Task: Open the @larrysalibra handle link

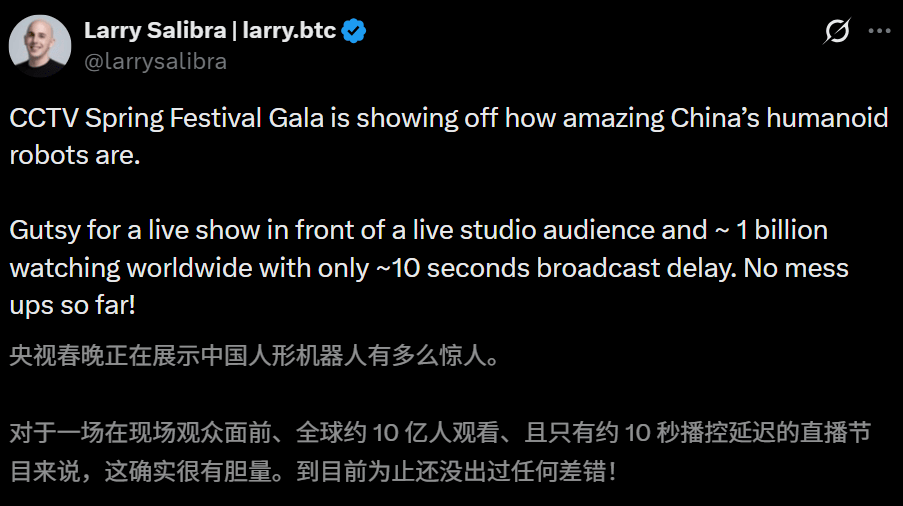Action: click(x=155, y=61)
